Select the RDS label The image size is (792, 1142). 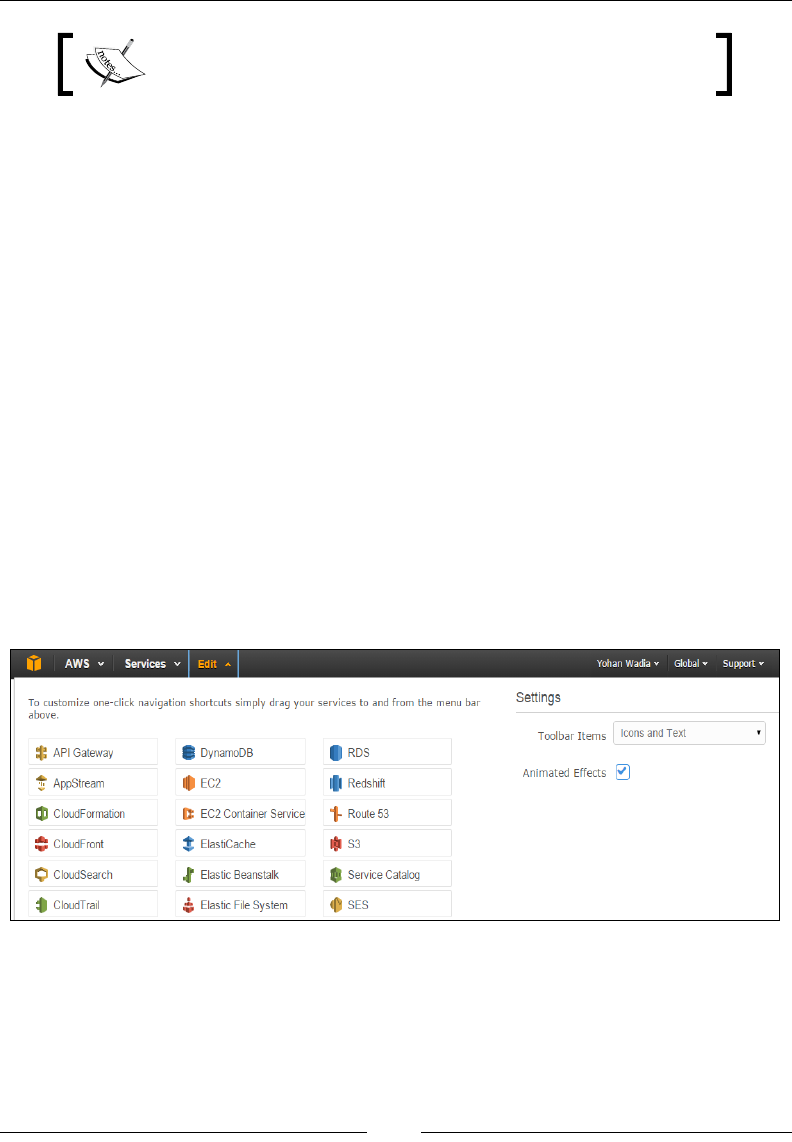358,752
